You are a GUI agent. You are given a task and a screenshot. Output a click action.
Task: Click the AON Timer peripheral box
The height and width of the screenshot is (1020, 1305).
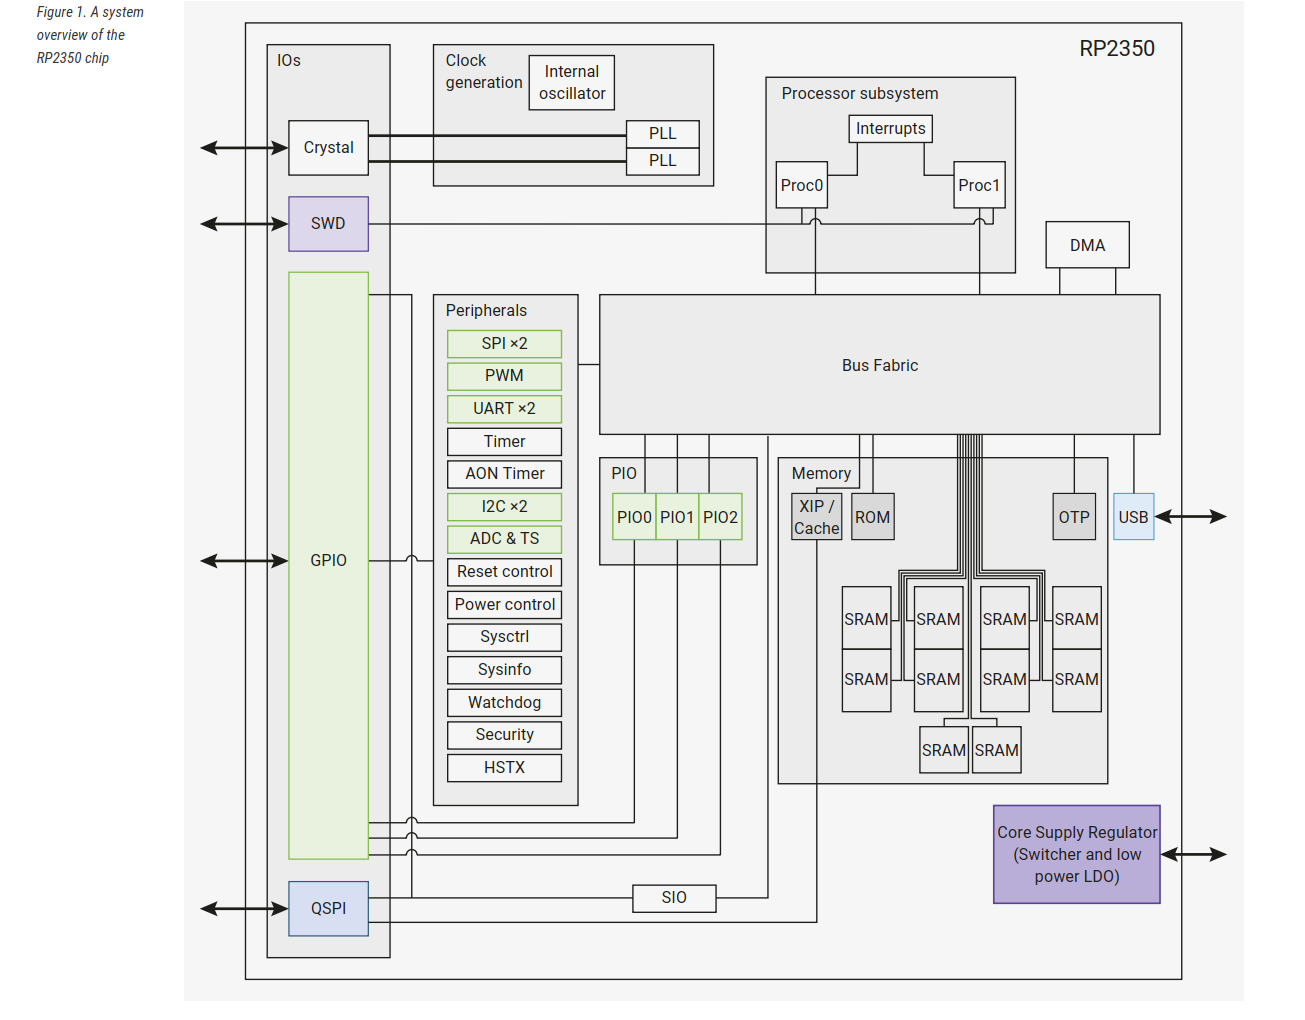click(504, 474)
